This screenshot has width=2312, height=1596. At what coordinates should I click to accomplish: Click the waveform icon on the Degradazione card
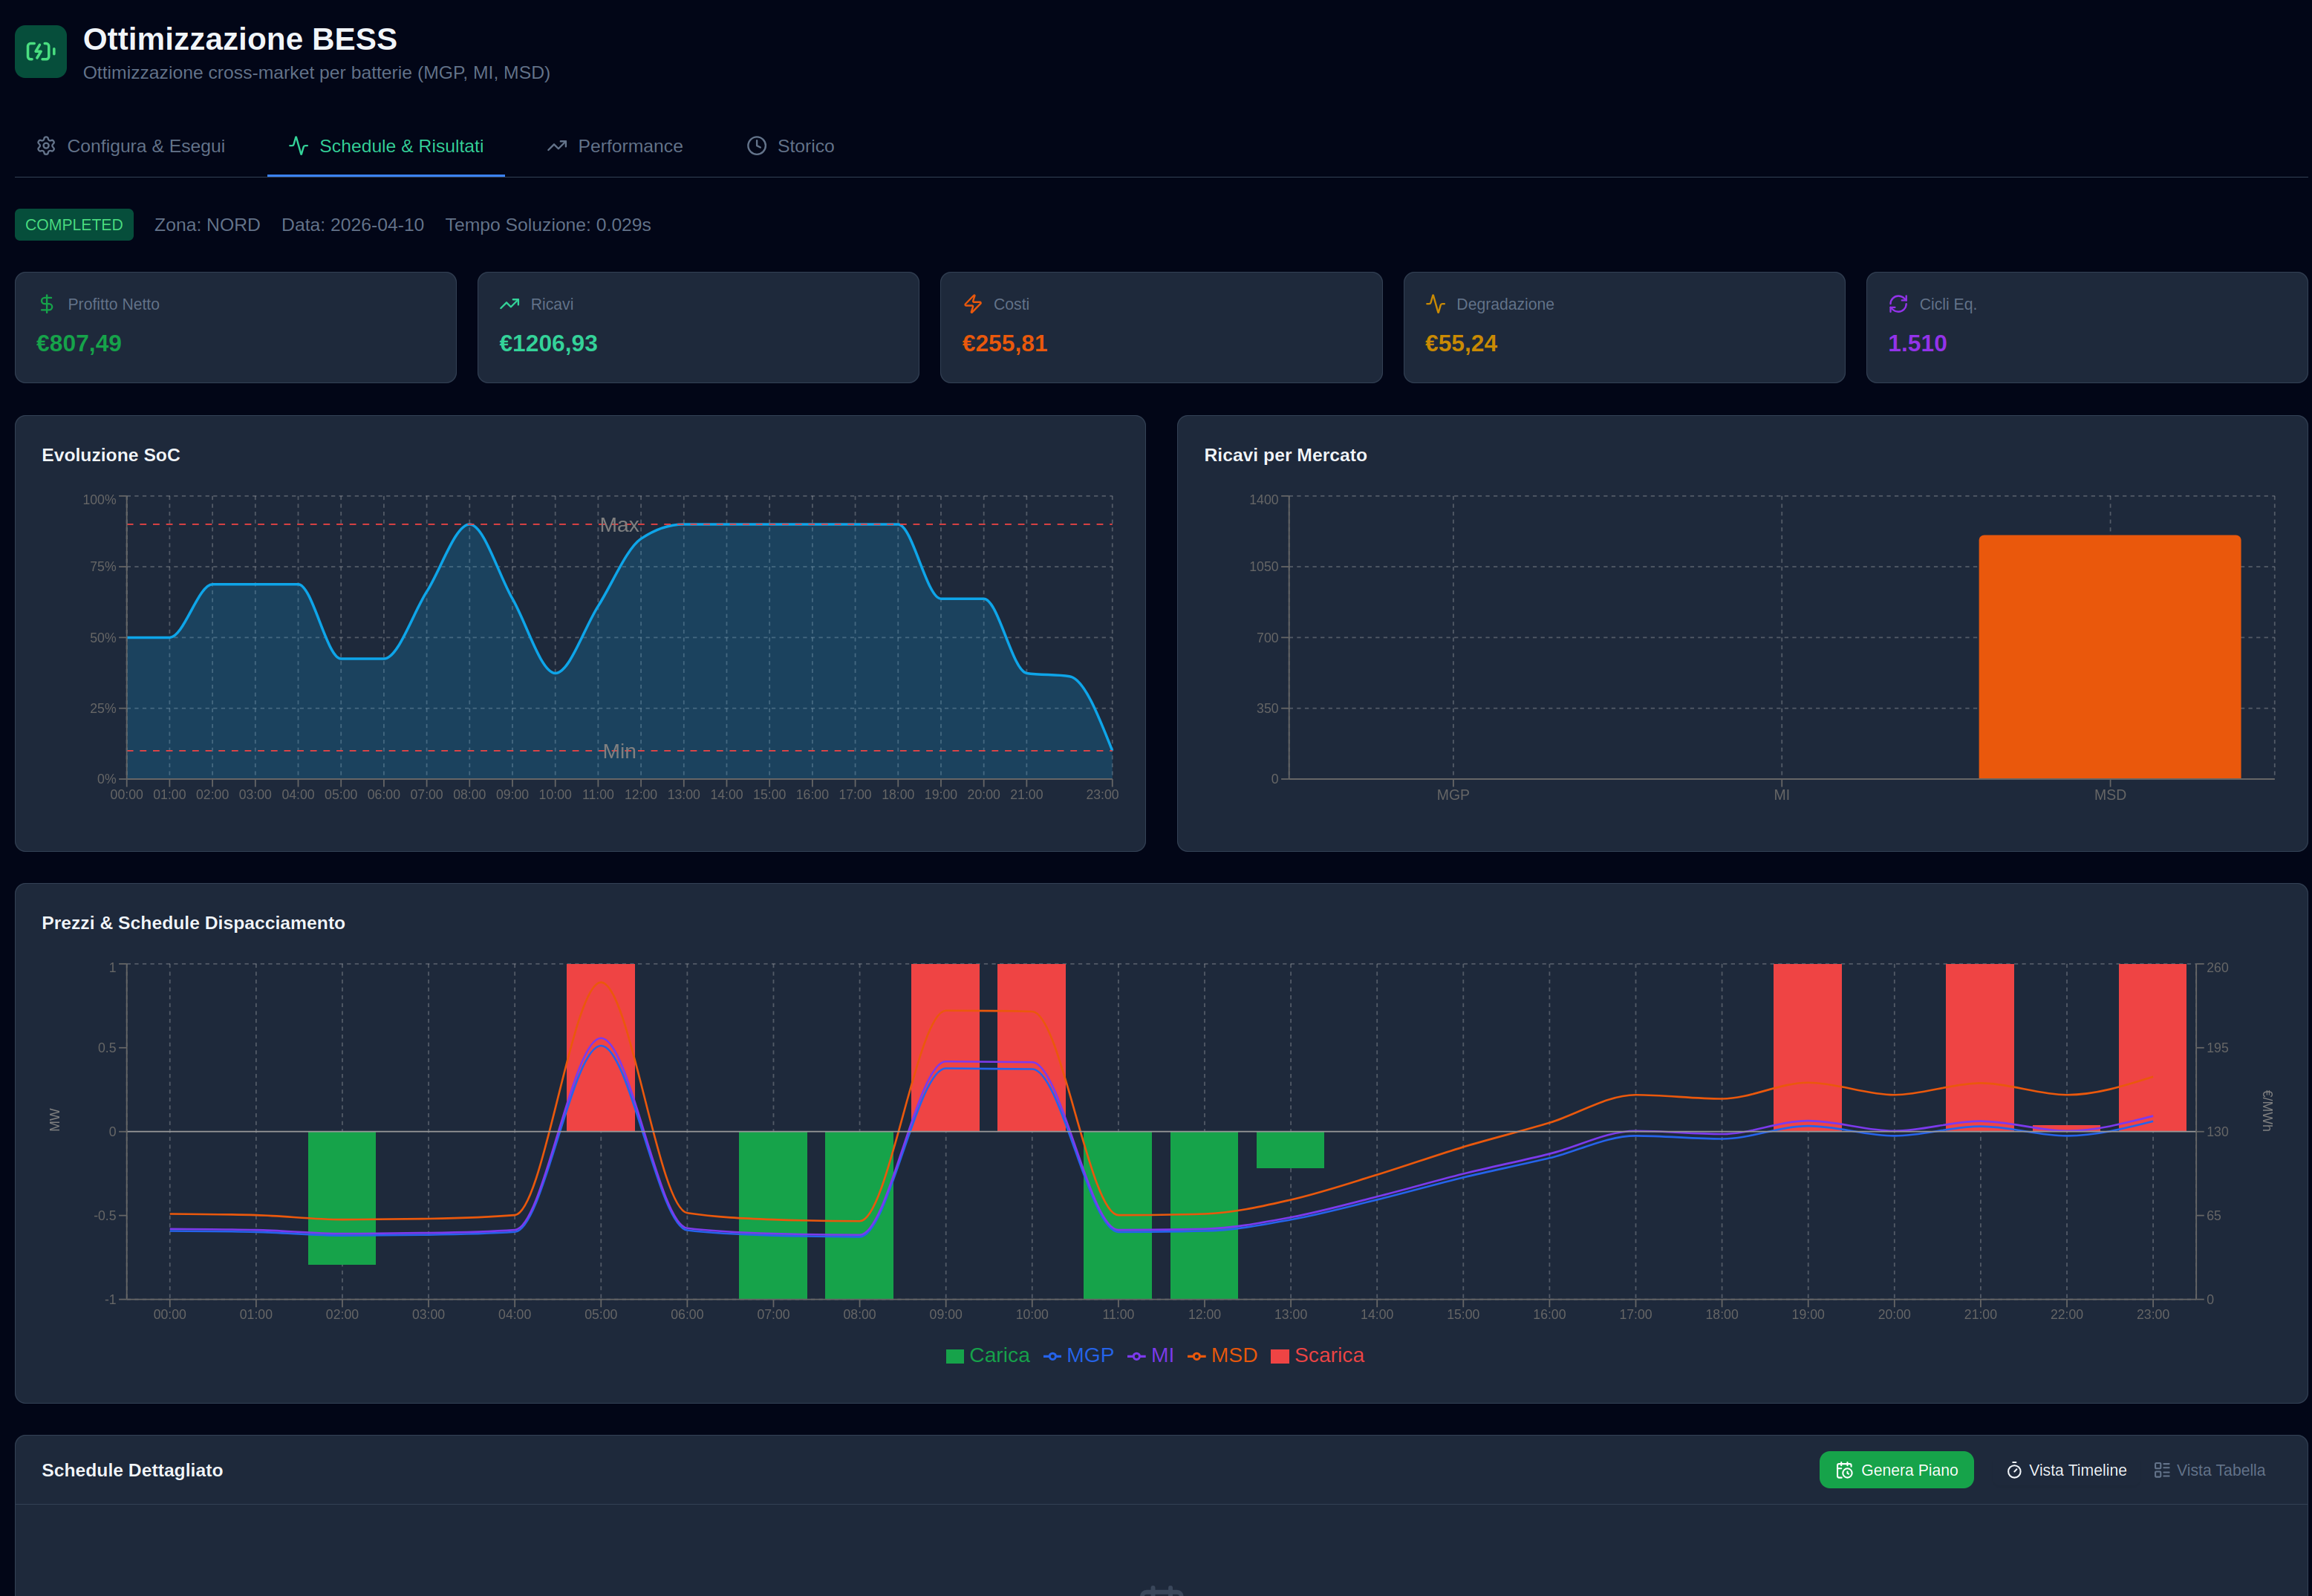[1436, 303]
